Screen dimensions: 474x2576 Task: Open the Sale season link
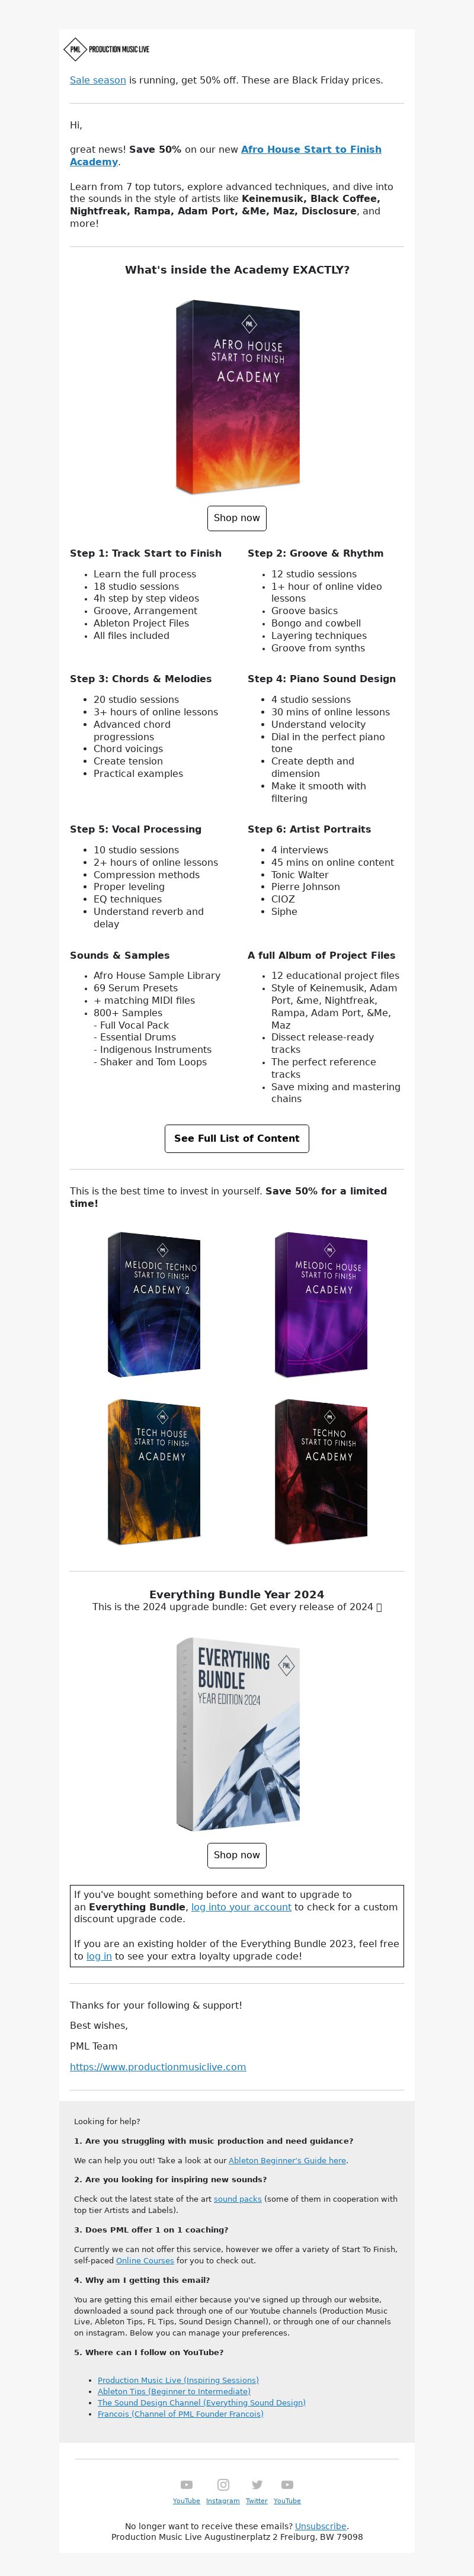98,80
